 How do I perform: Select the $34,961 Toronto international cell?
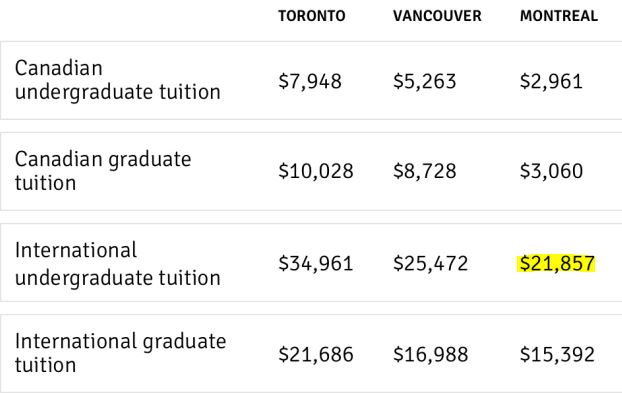[x=316, y=264]
